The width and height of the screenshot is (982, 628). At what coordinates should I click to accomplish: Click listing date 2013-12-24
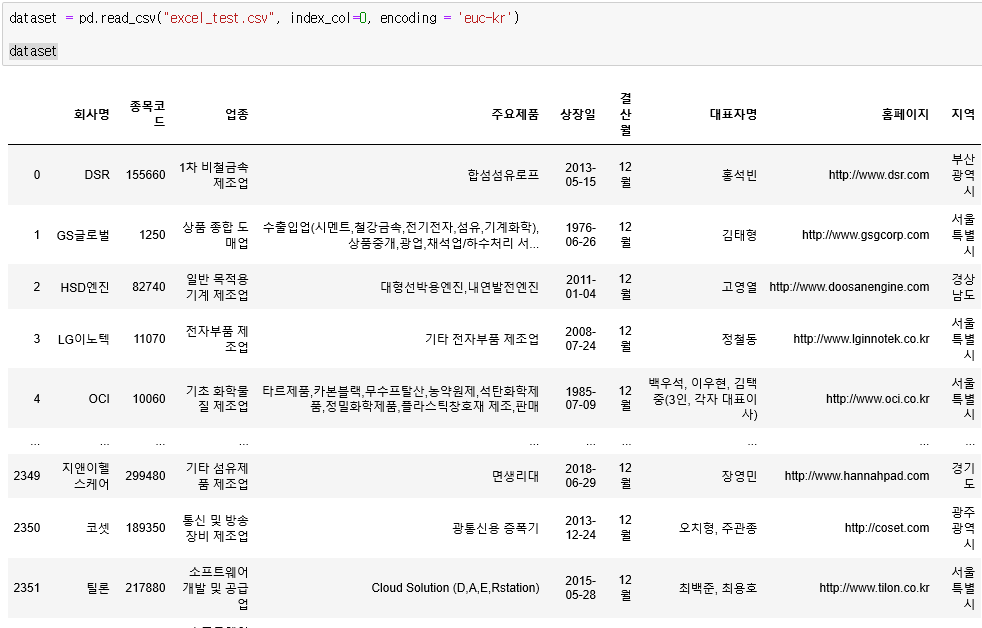(581, 528)
